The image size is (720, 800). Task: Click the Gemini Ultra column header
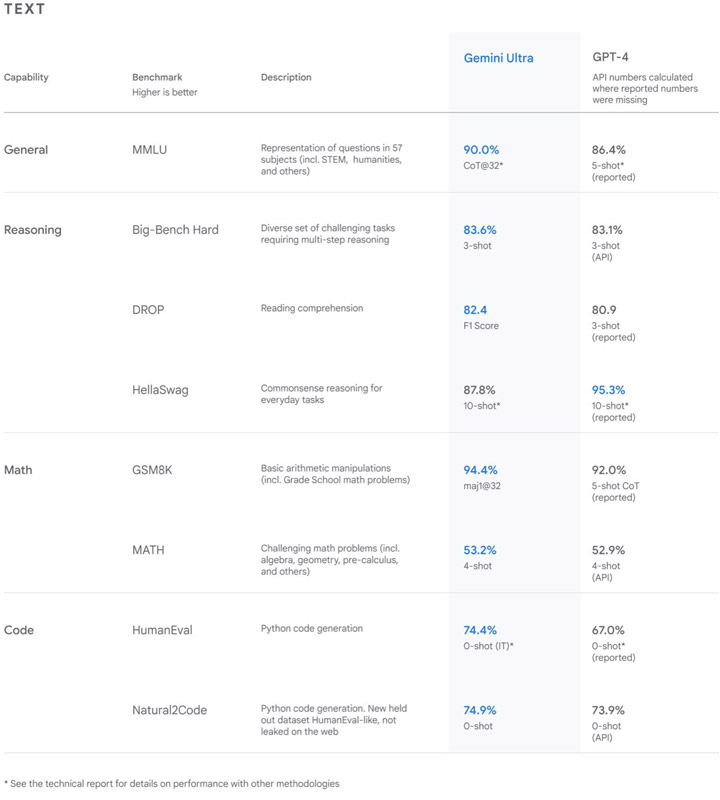tap(498, 58)
